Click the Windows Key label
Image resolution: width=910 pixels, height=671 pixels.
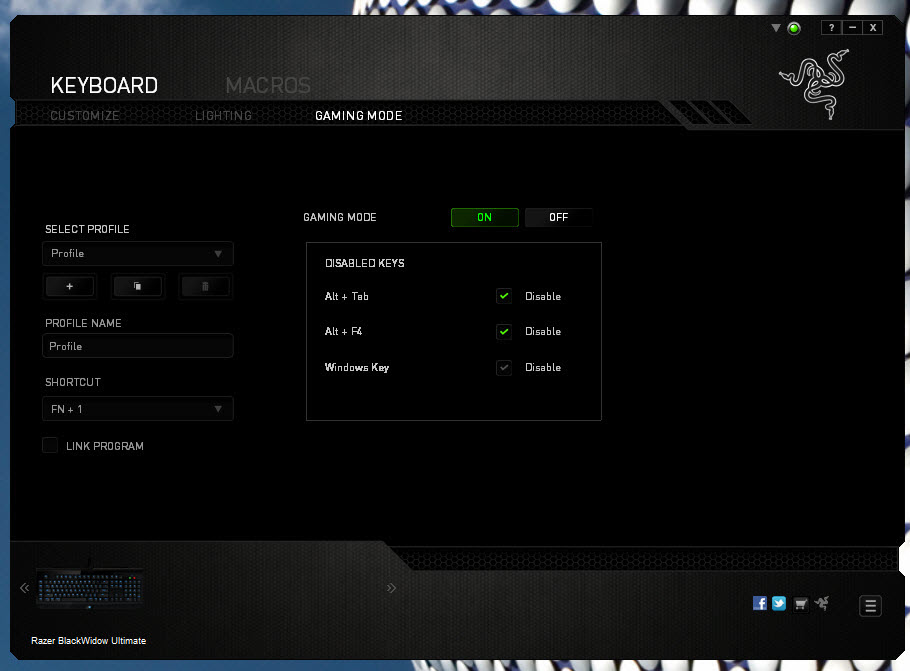point(357,367)
